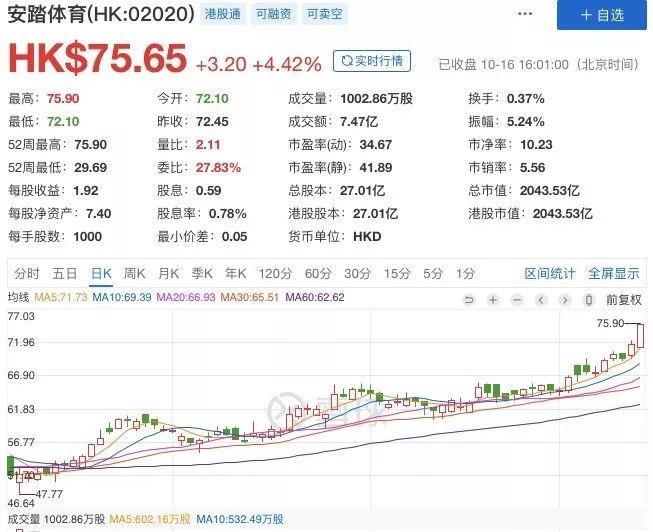Click the MA20:66.93 indicator label
653x532 pixels.
click(186, 297)
